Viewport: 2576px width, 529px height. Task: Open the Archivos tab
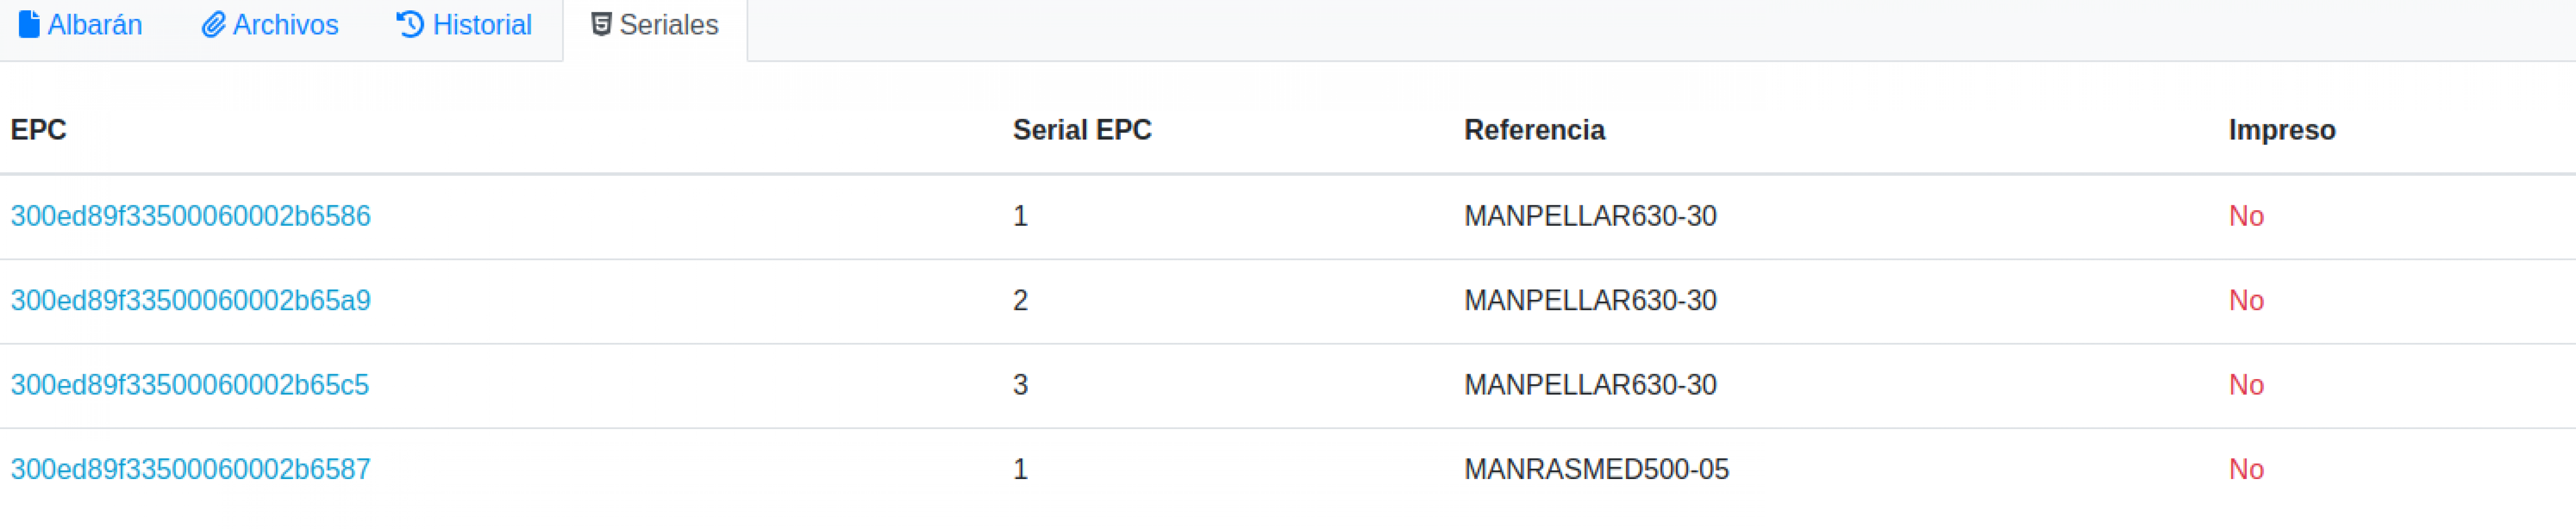[x=270, y=25]
